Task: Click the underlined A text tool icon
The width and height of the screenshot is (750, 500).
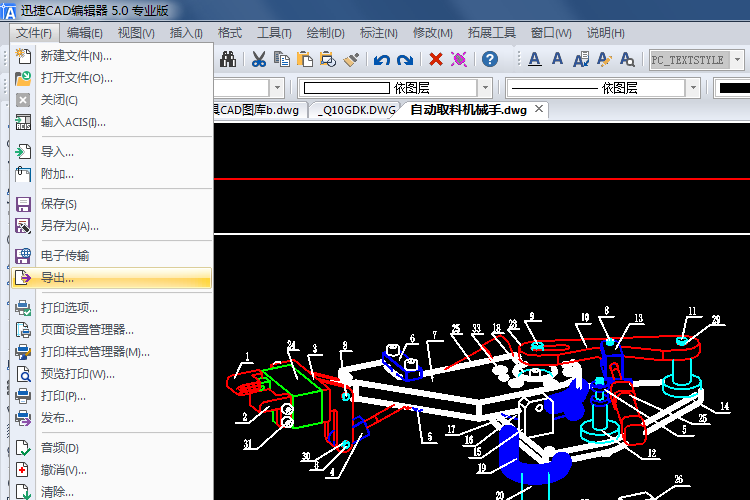Action: [534, 59]
